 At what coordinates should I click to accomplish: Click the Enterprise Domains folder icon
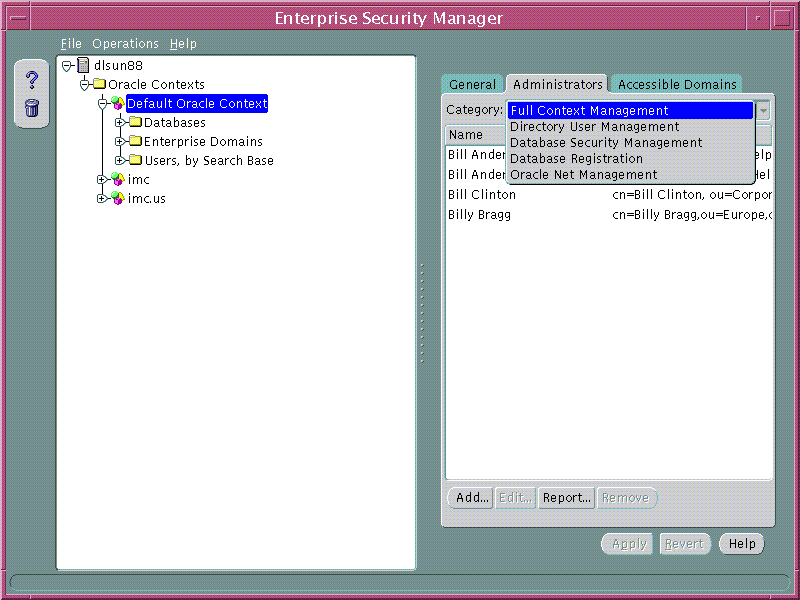pos(135,141)
